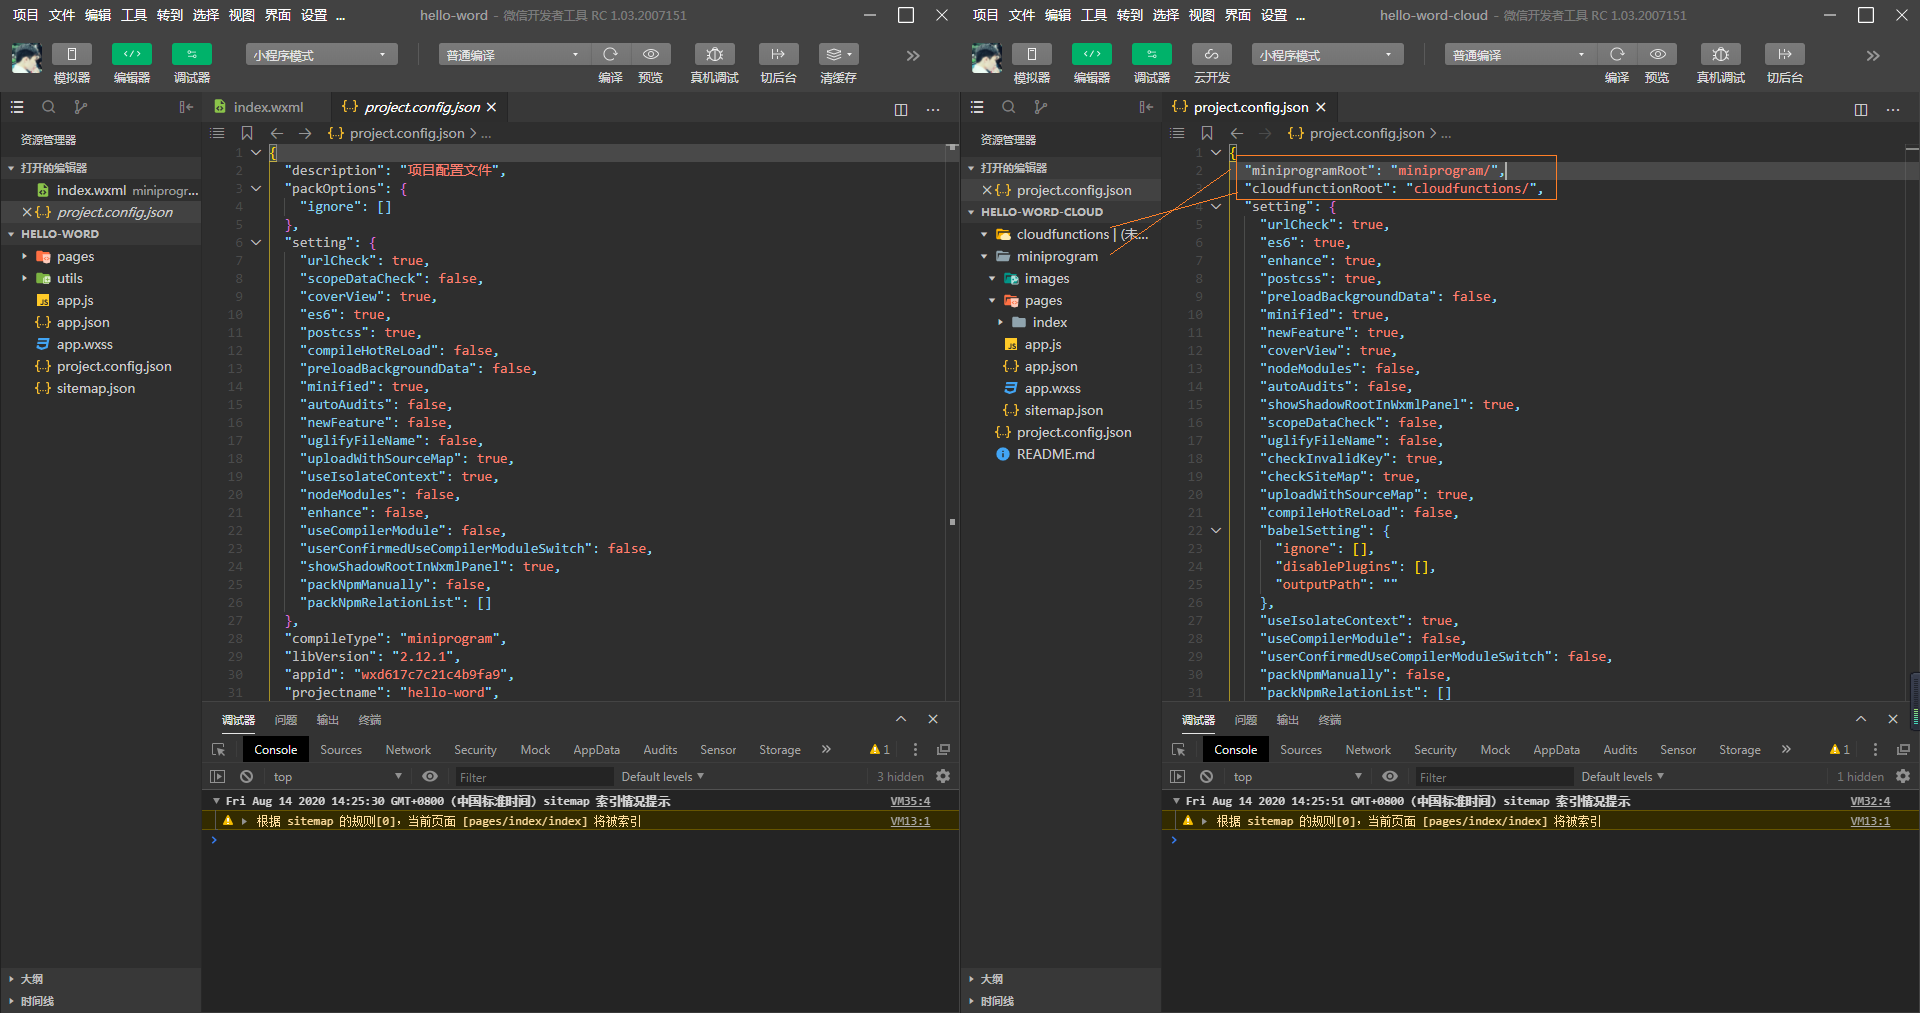Close project.config.json tab in hello-word window

click(x=491, y=107)
